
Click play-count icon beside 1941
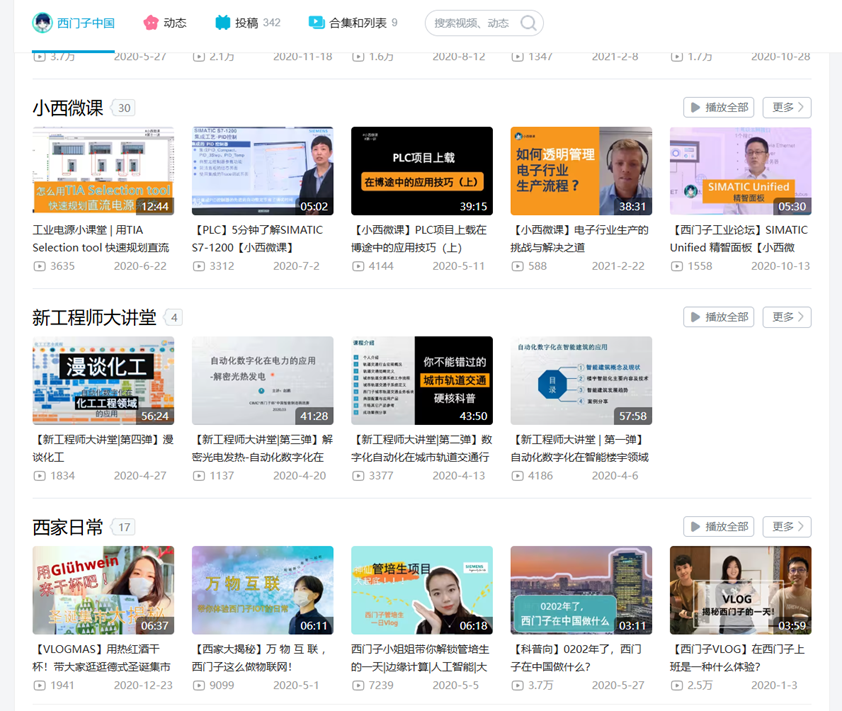coord(40,685)
